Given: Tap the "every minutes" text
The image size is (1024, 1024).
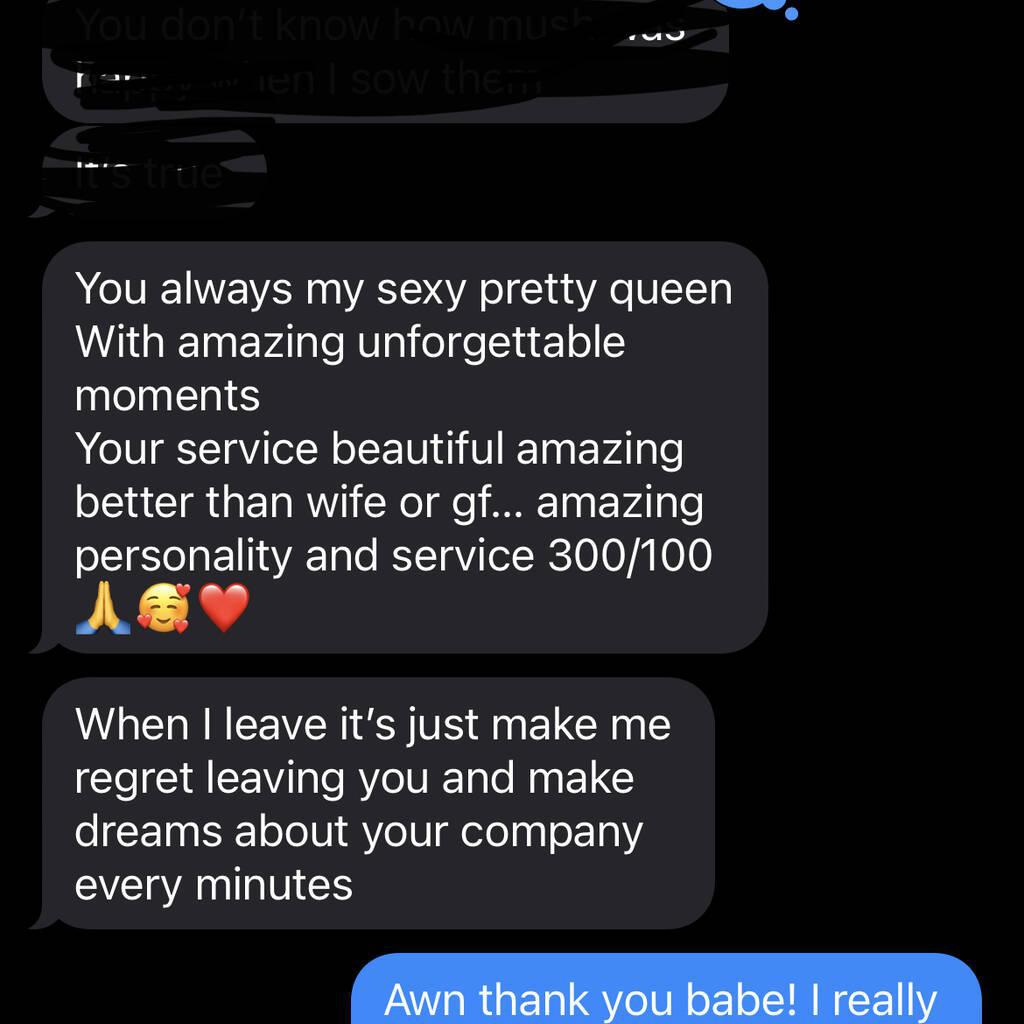Looking at the screenshot, I should 214,886.
